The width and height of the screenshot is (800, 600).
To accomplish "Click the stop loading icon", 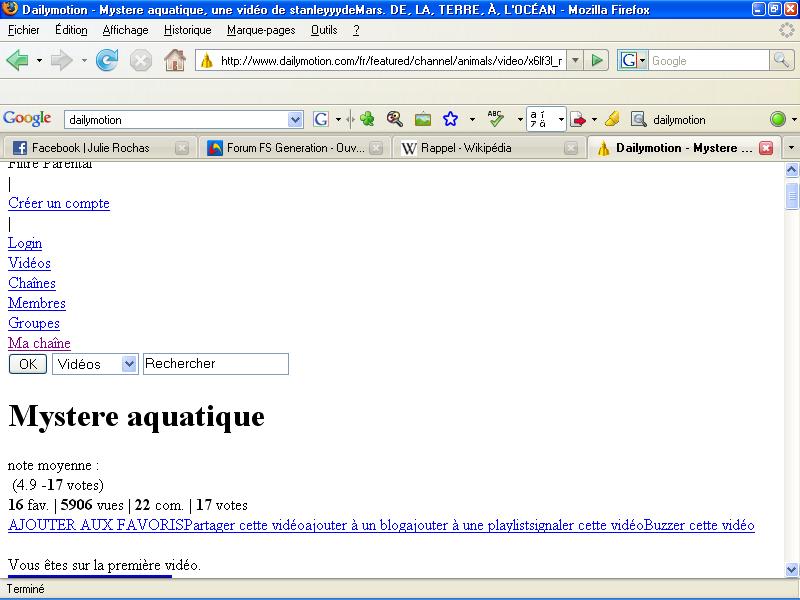I will [140, 61].
